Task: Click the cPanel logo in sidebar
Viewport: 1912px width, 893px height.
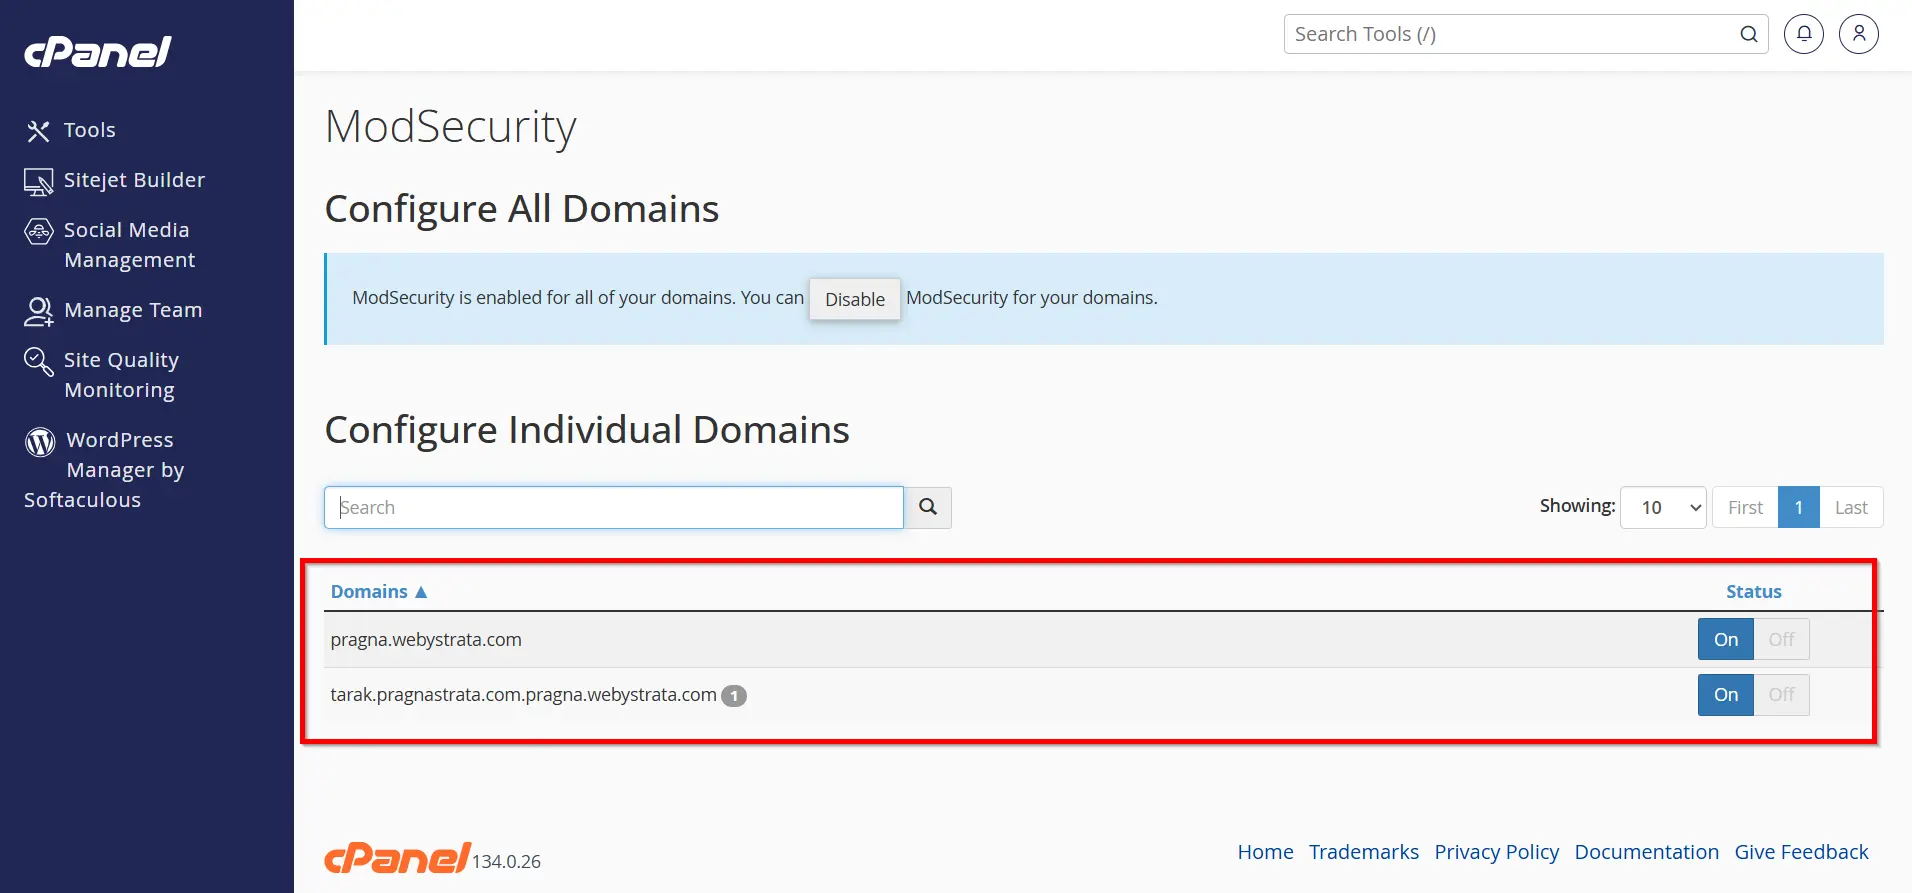Action: 98,51
